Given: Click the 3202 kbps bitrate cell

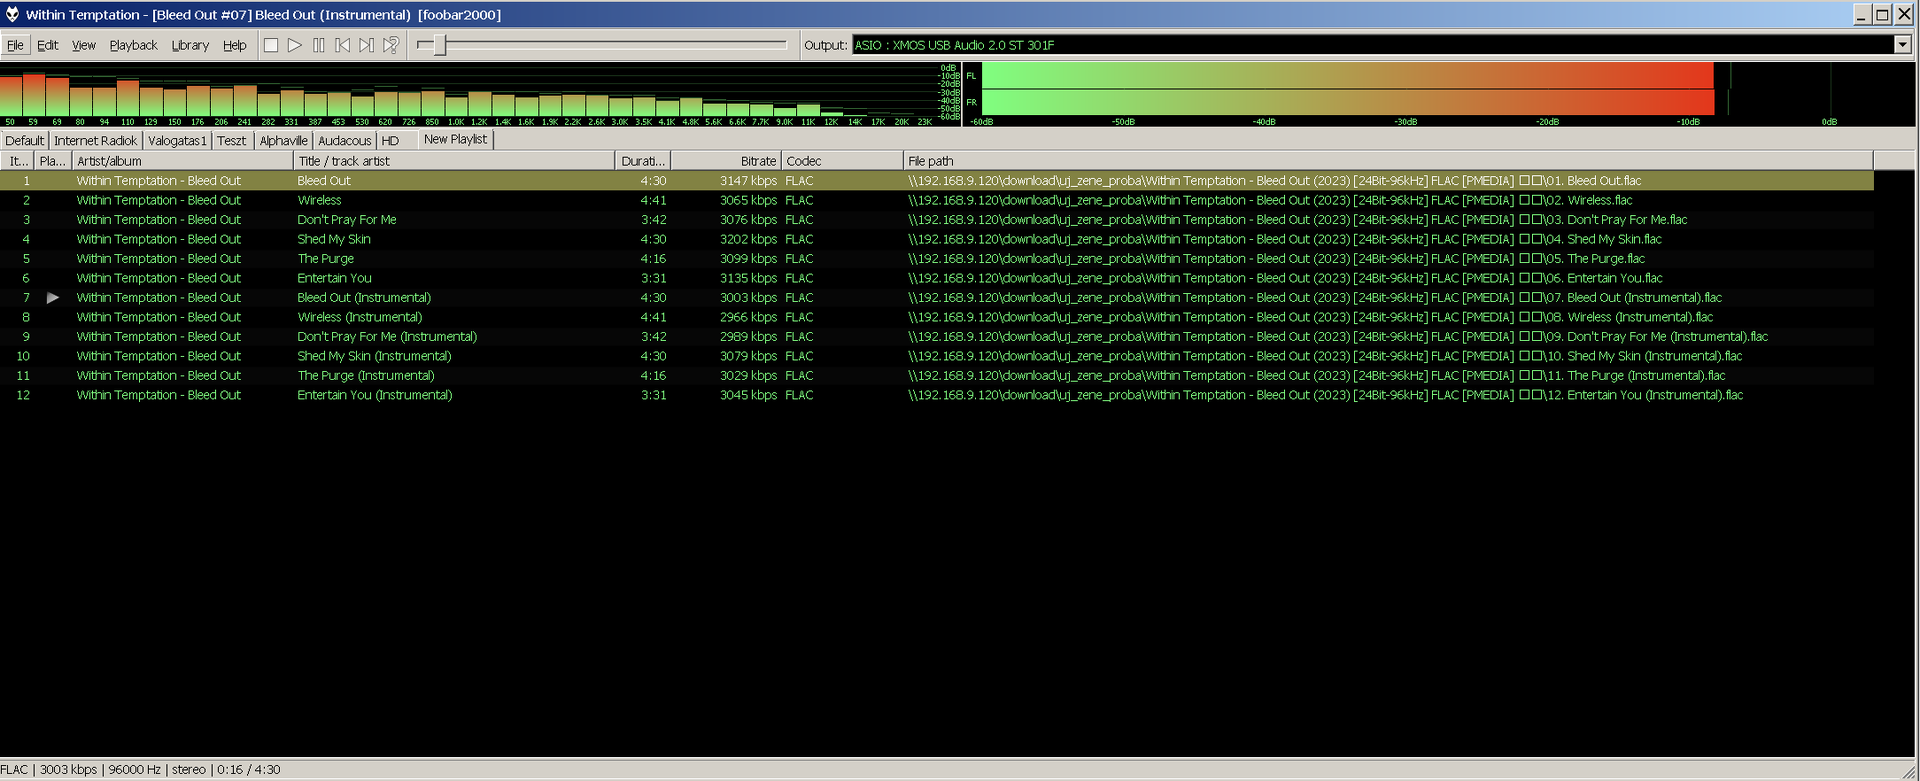Looking at the screenshot, I should pos(748,239).
